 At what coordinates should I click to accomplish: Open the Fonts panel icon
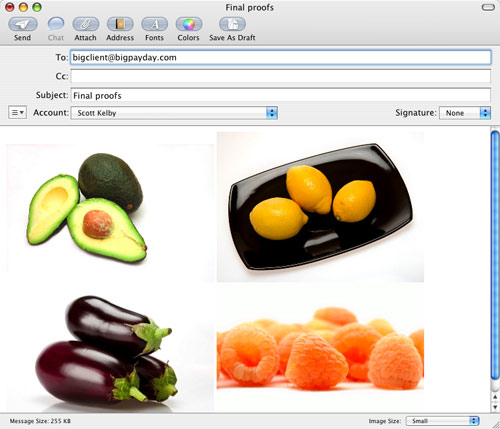[x=154, y=24]
